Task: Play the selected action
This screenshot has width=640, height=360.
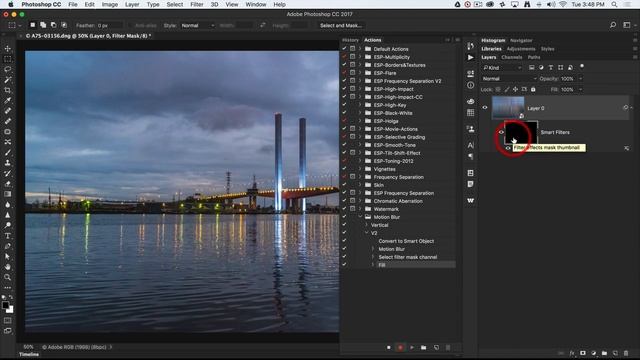Action: point(412,348)
